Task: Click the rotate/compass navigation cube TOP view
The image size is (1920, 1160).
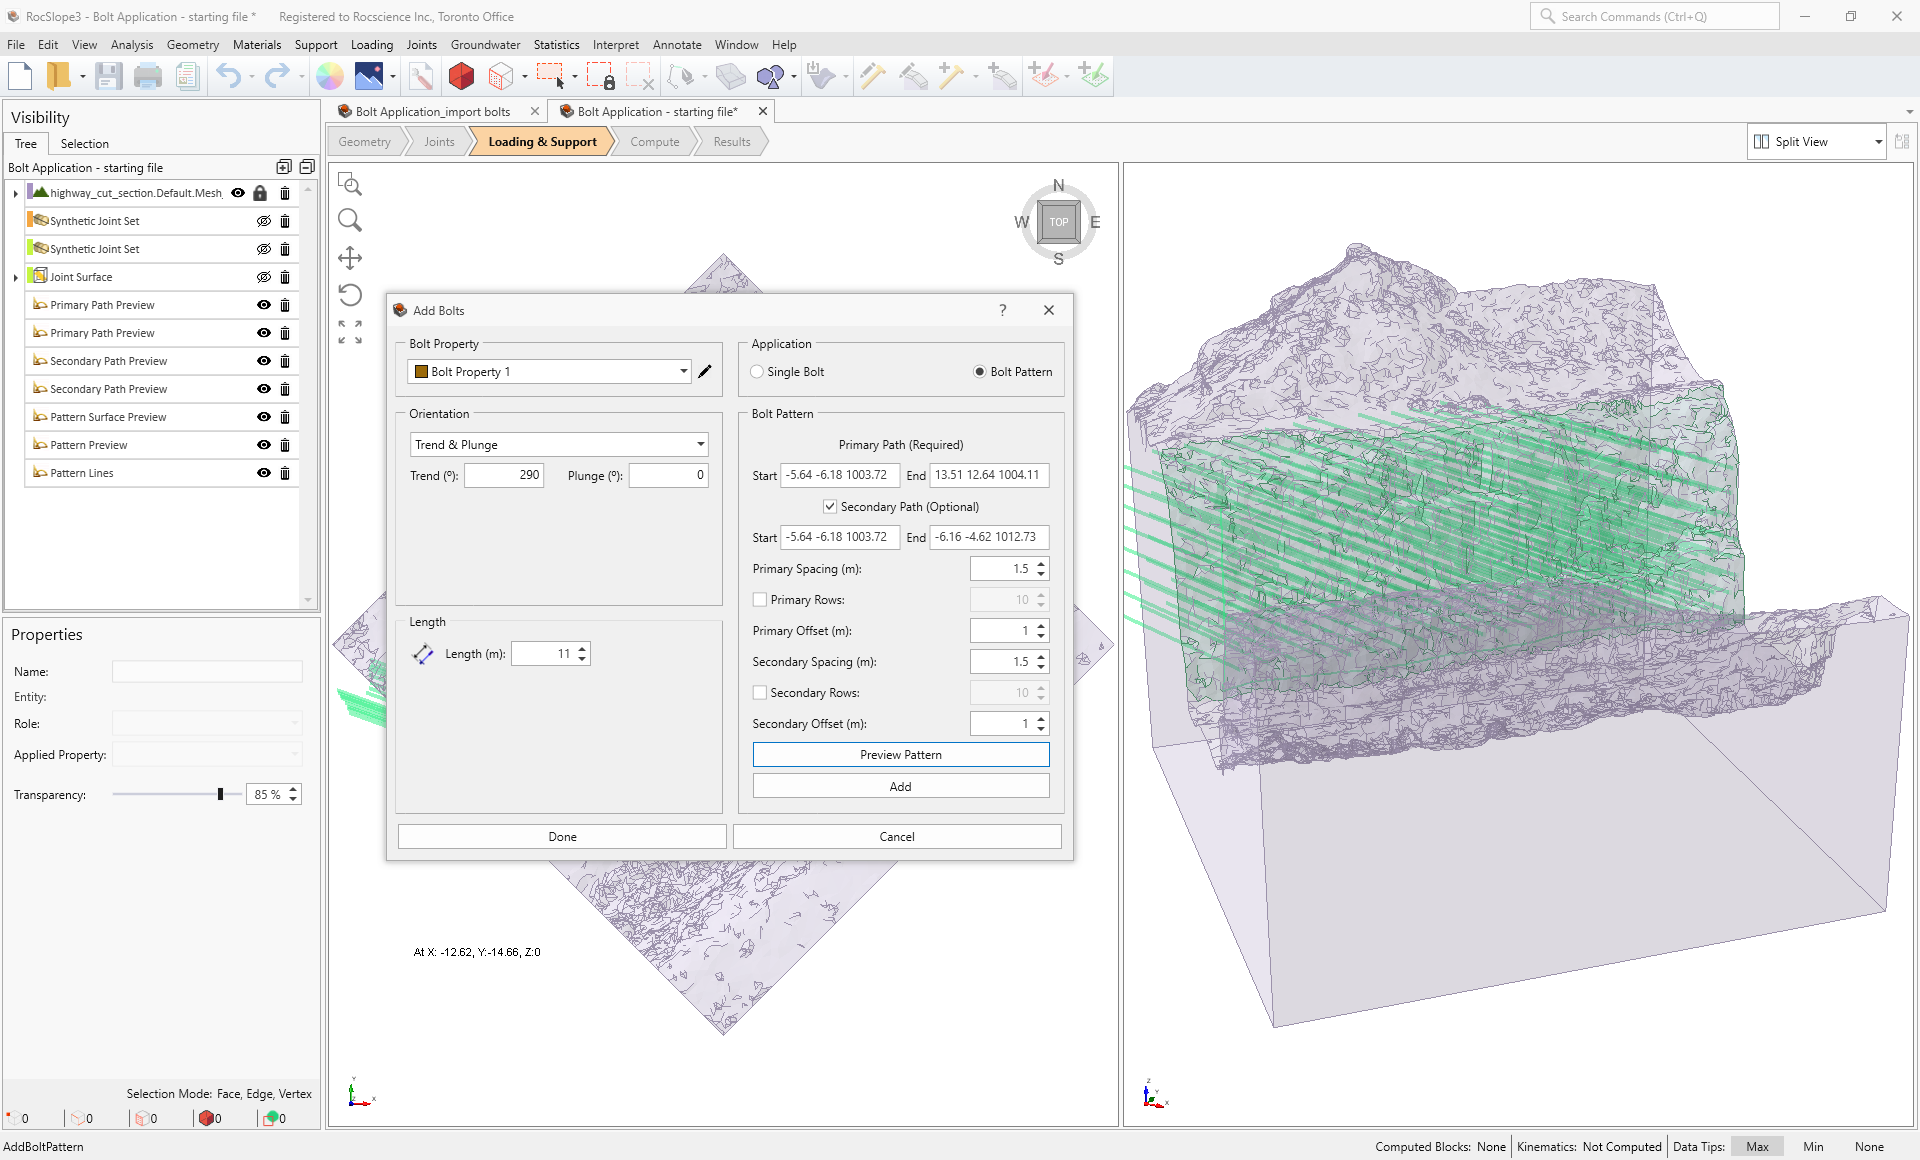Action: click(1056, 222)
